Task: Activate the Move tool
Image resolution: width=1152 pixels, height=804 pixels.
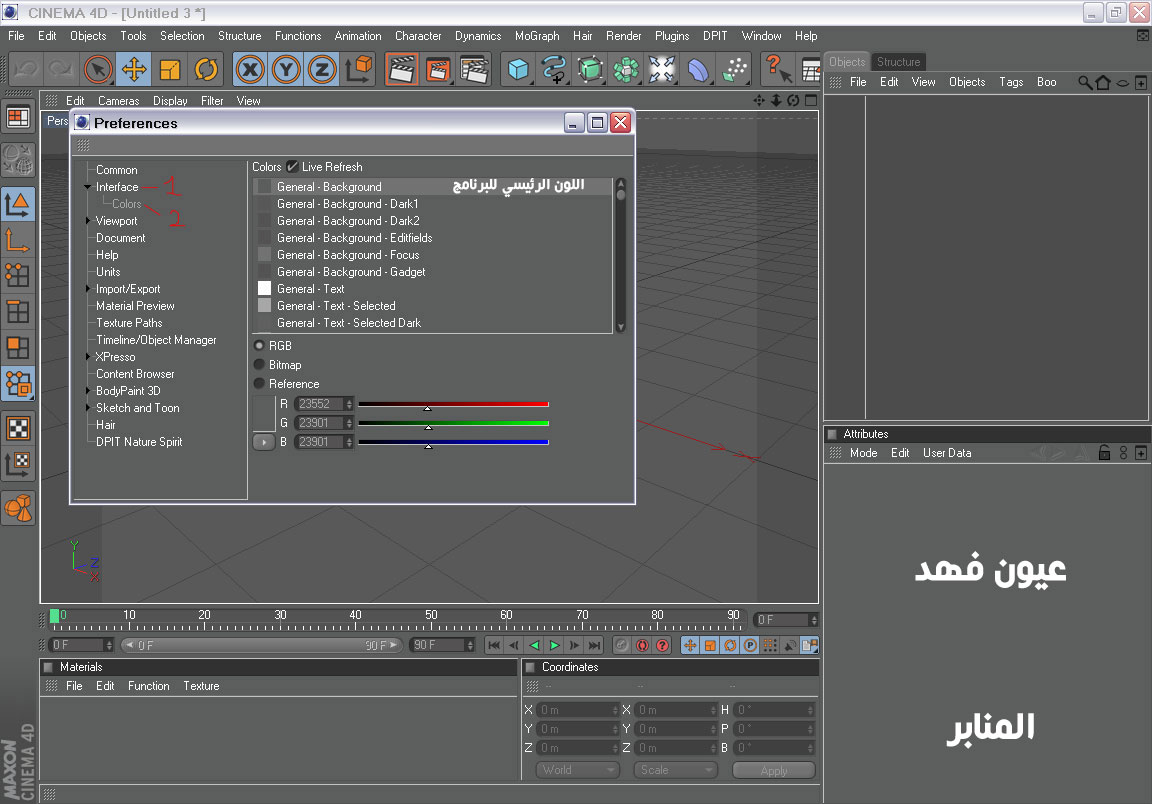Action: point(134,70)
